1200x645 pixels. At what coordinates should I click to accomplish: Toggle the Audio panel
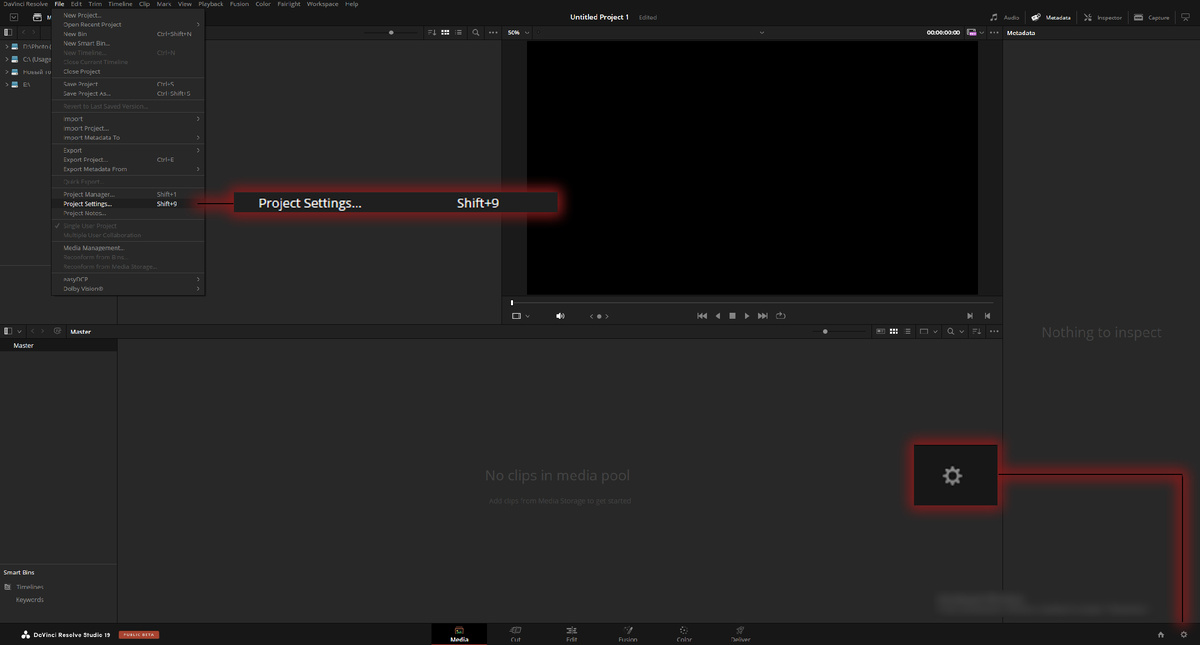1005,17
